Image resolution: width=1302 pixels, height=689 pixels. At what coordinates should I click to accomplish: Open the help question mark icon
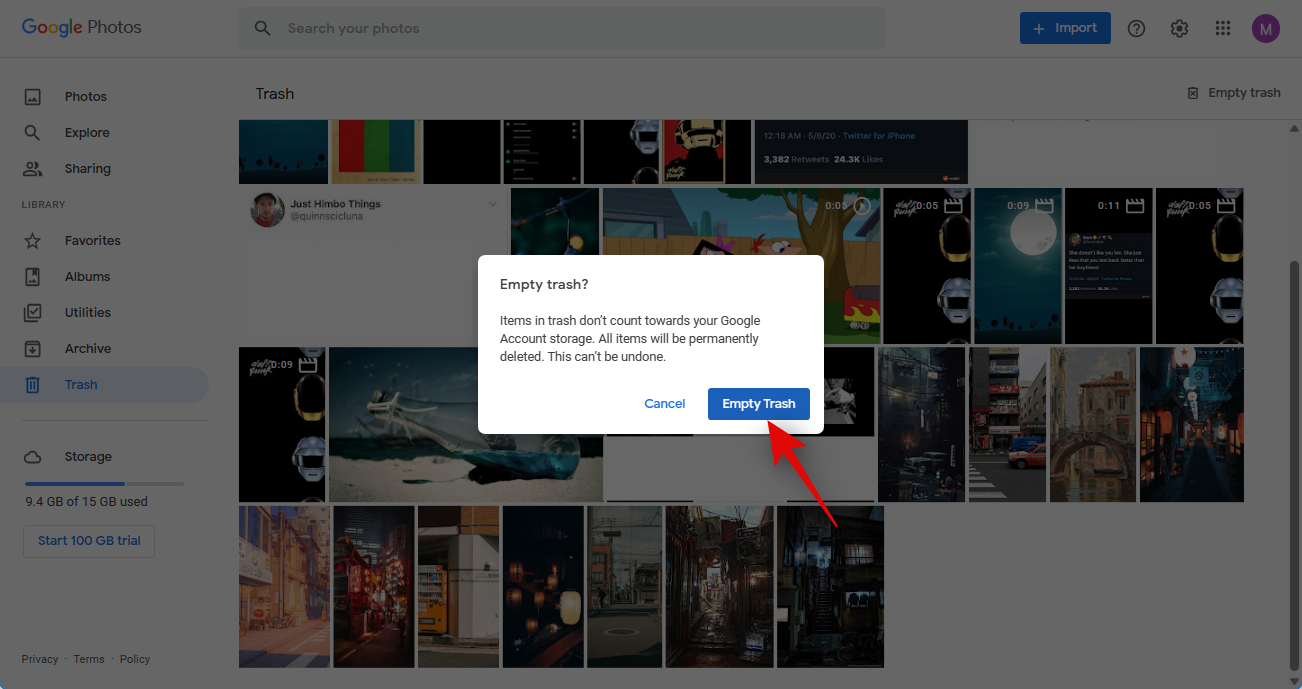[1136, 28]
